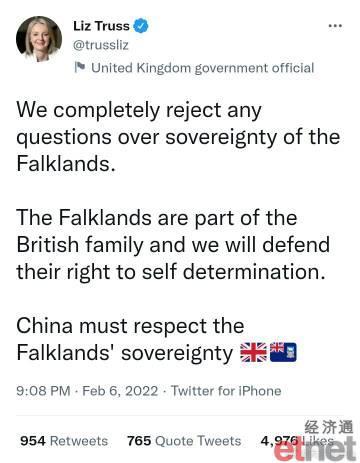Viewport: 360px width, 463px height.
Task: View the 4,976 Likes list
Action: pyautogui.click(x=297, y=441)
